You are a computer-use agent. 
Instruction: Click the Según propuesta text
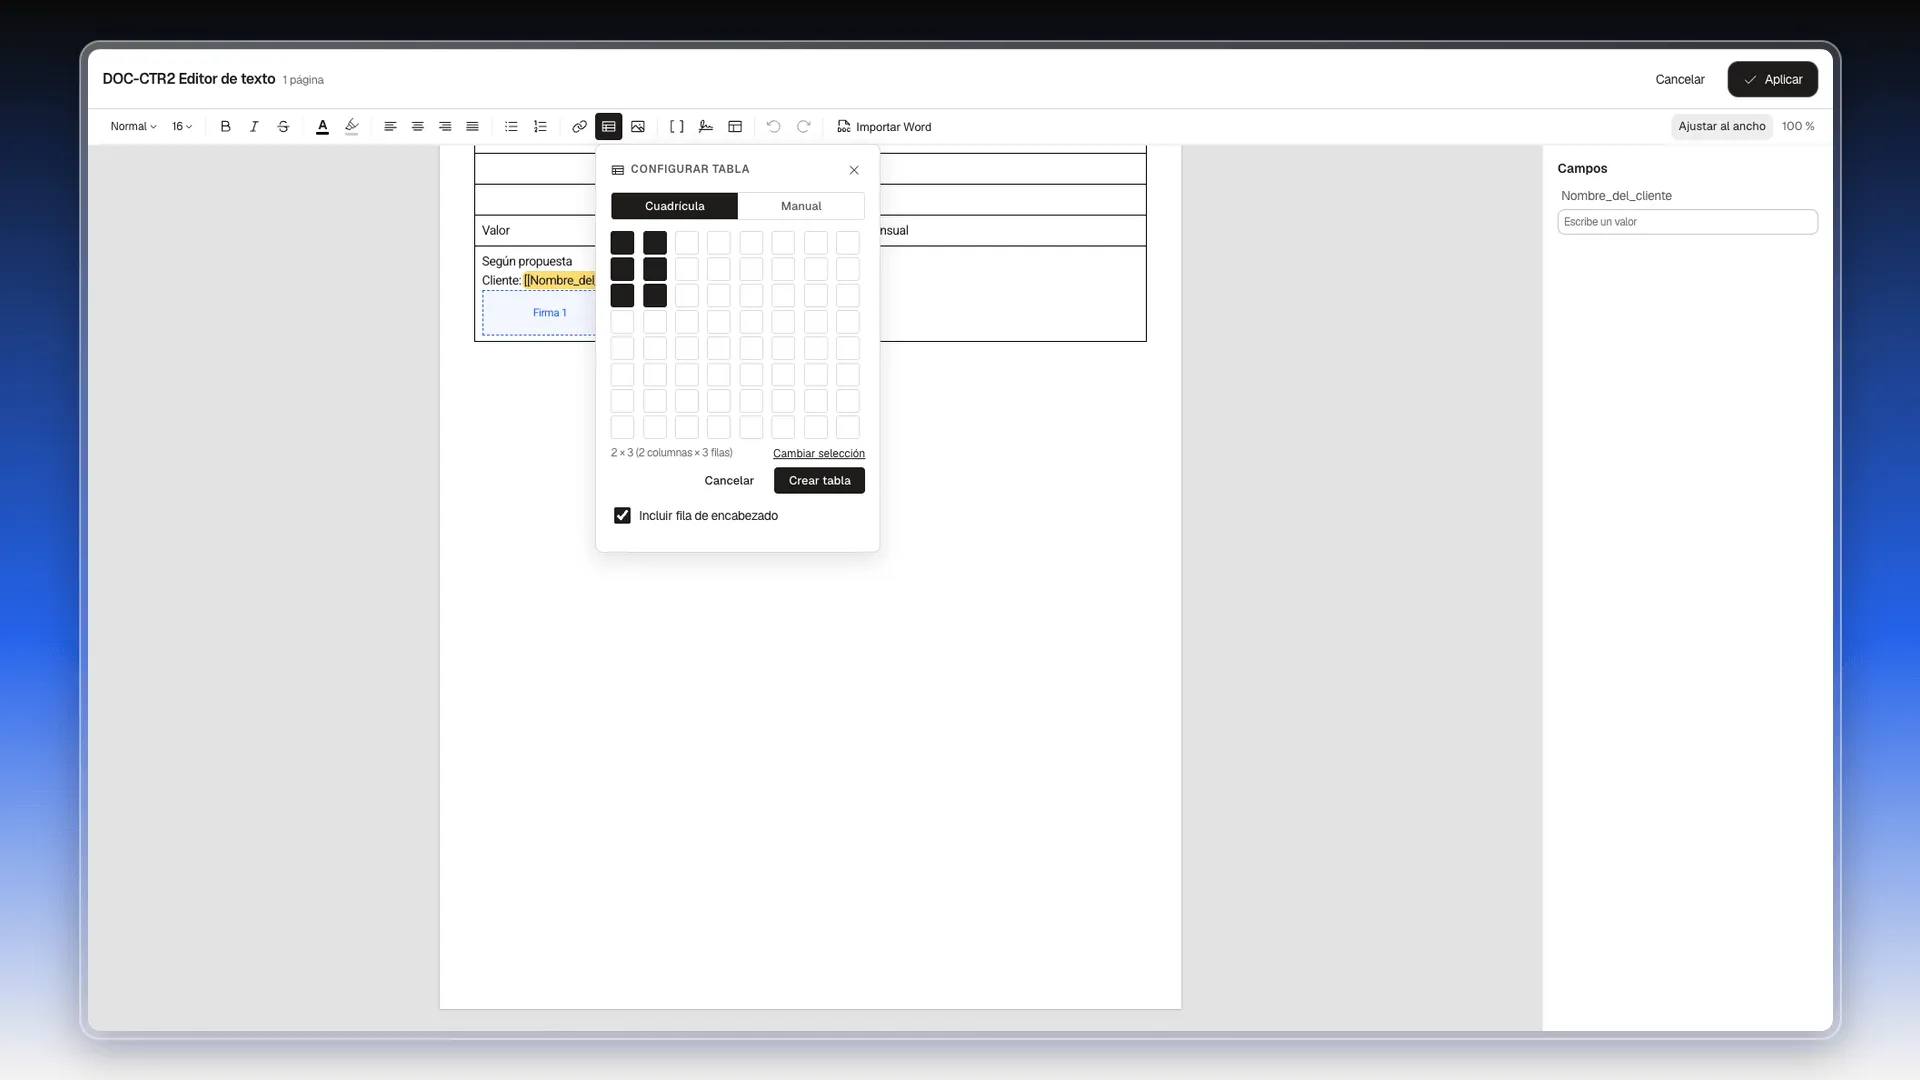(x=527, y=262)
